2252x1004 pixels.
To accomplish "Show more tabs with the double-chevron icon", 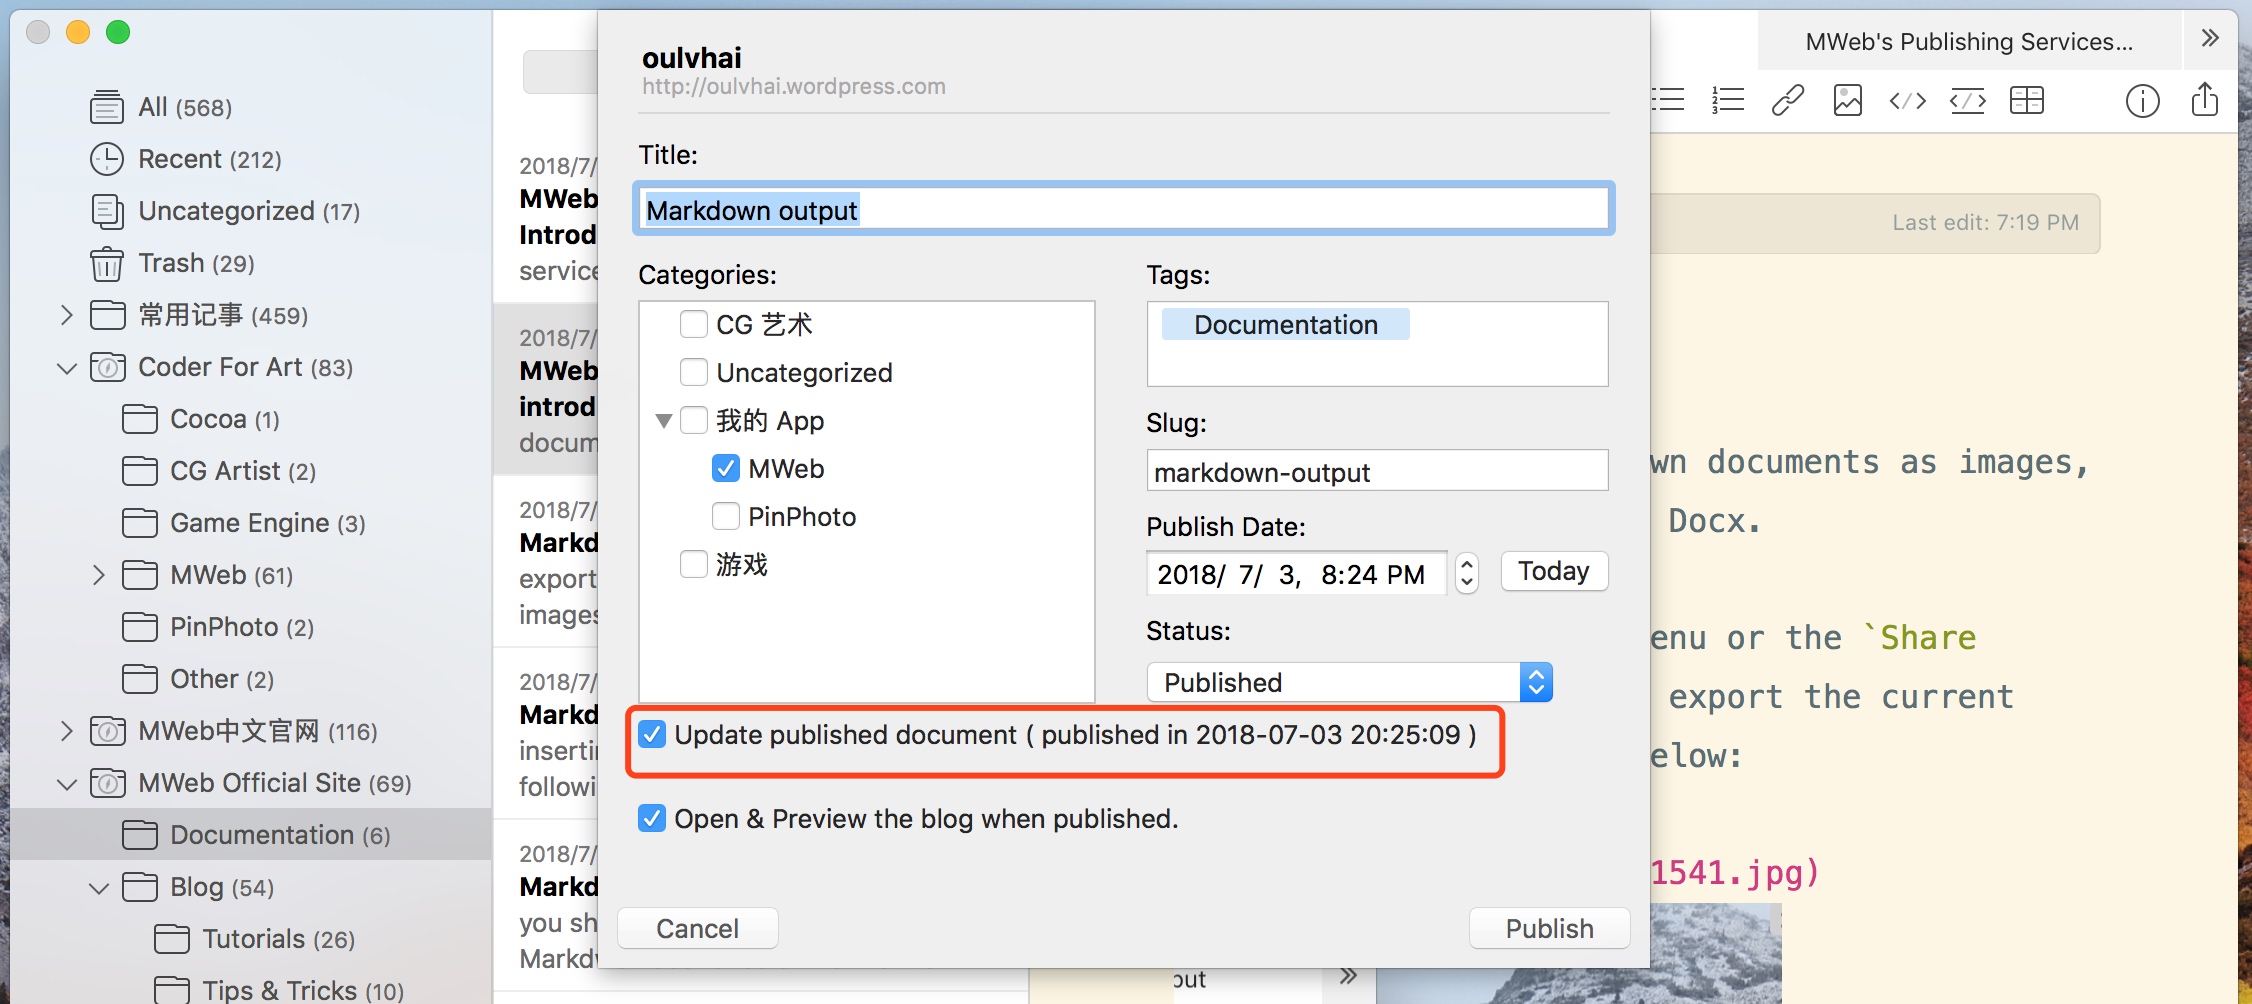I will coord(2210,38).
